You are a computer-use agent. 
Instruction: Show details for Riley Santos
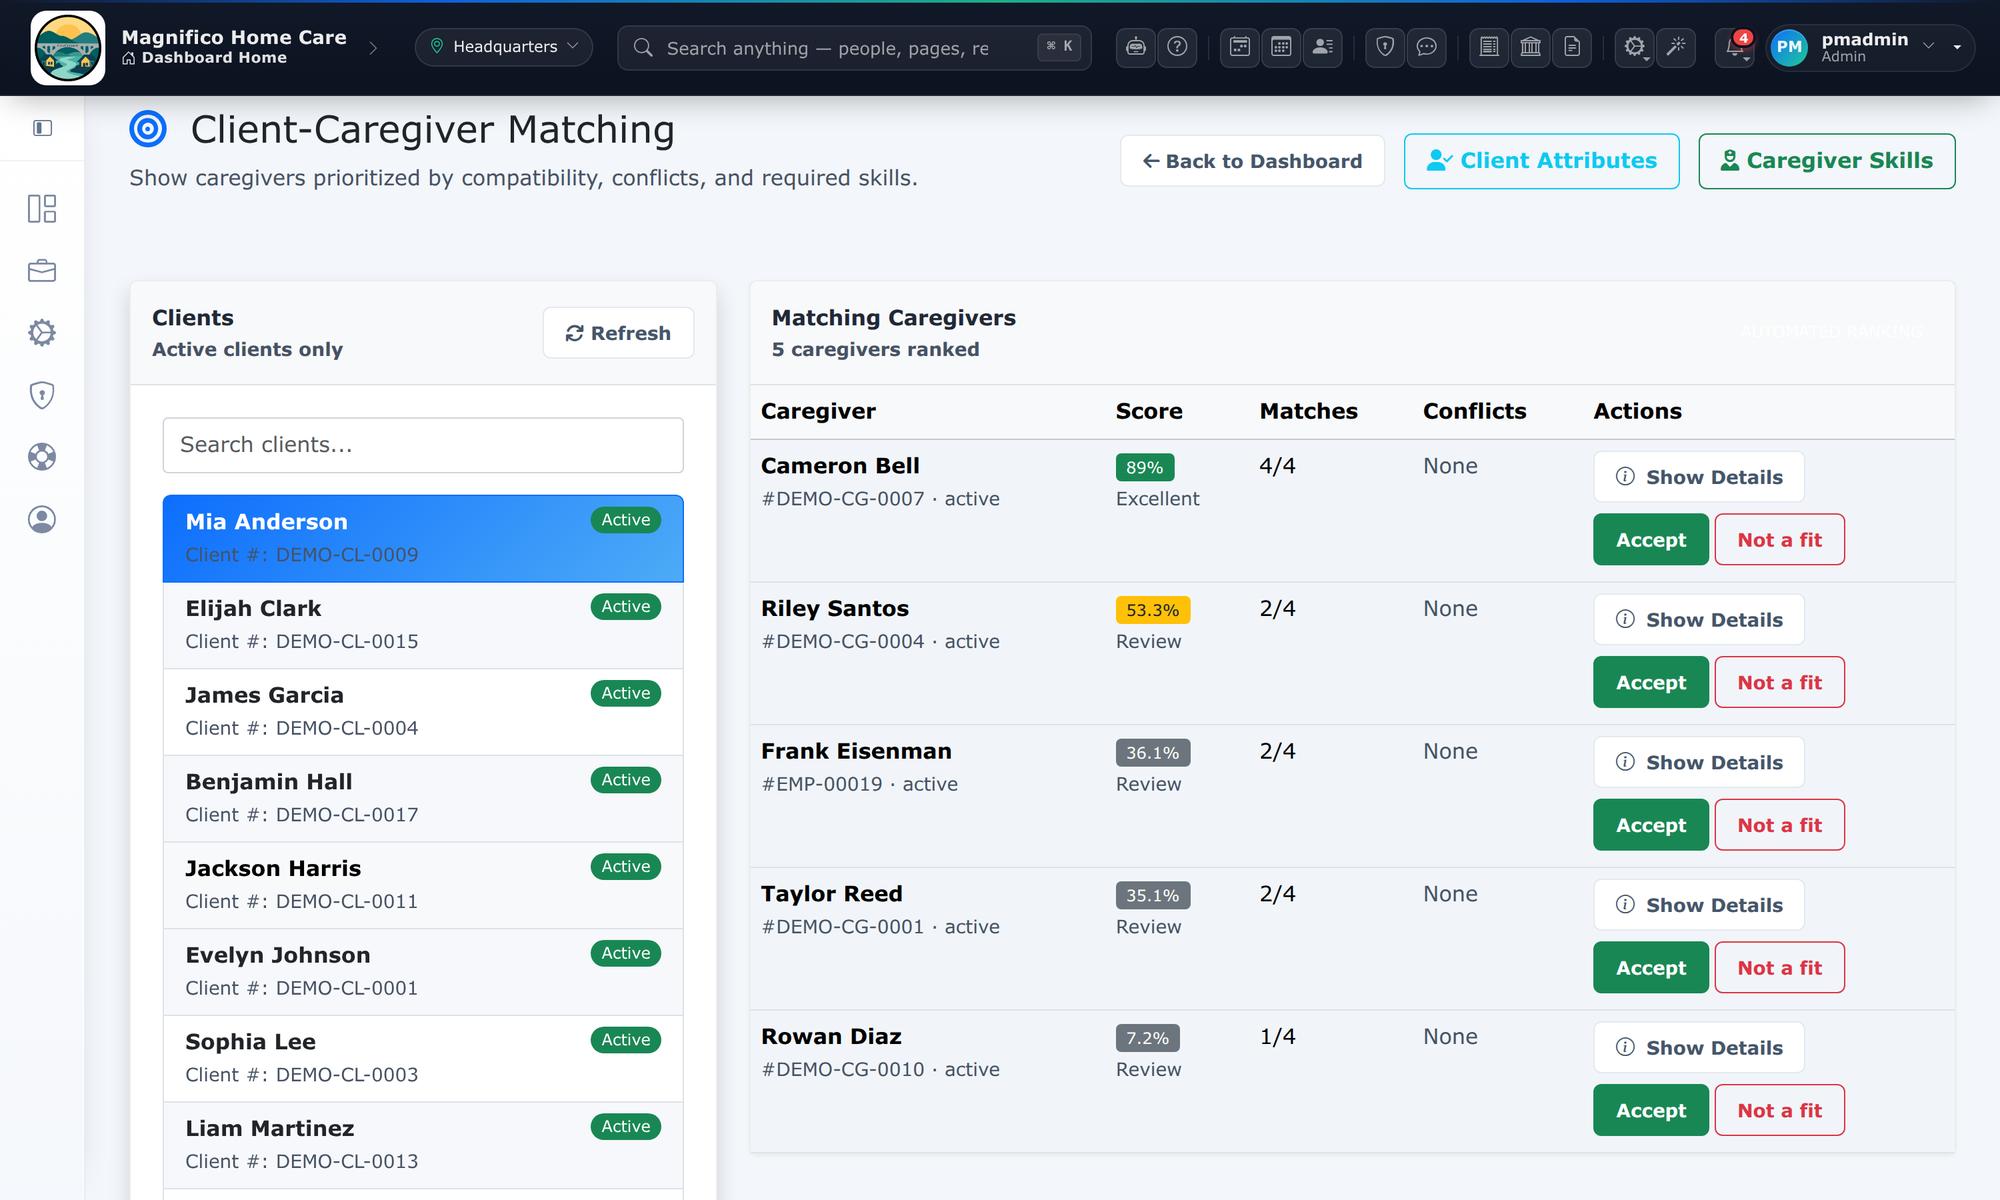click(1698, 620)
